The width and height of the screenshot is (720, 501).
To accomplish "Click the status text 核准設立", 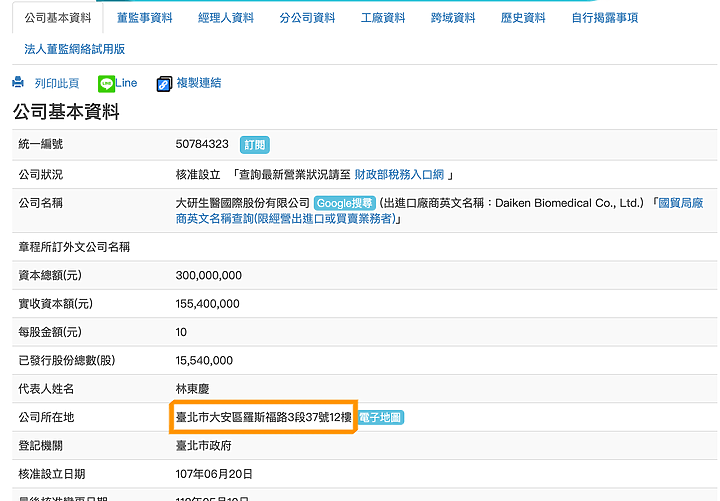I will 198,175.
